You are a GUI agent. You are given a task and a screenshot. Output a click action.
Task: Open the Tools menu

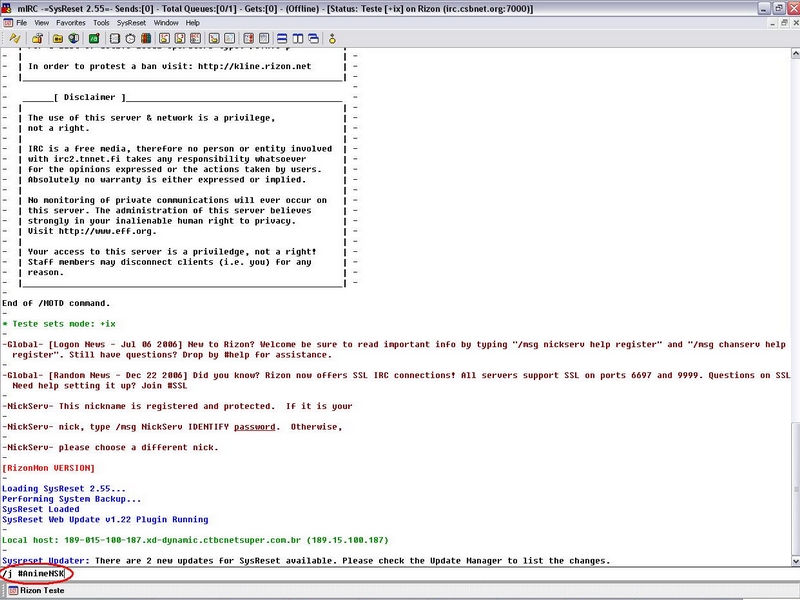(101, 22)
